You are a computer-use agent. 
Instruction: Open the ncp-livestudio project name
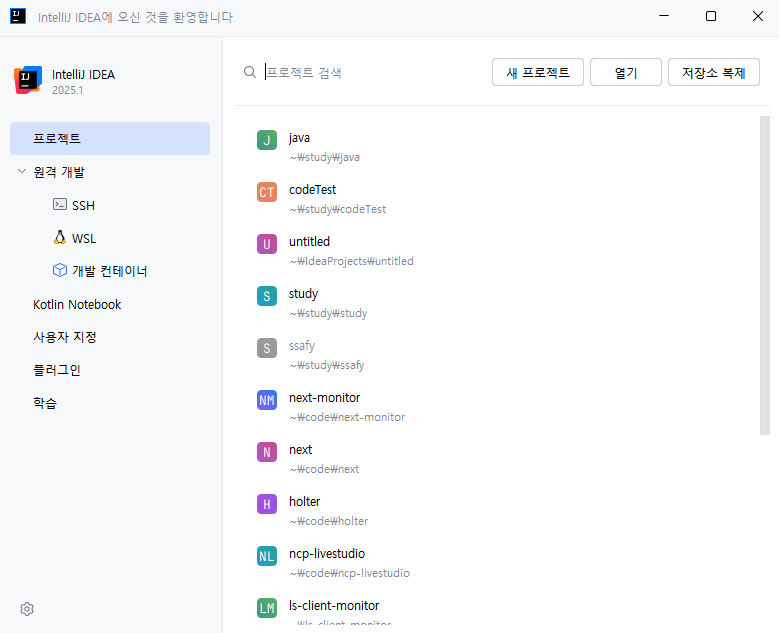tap(327, 554)
